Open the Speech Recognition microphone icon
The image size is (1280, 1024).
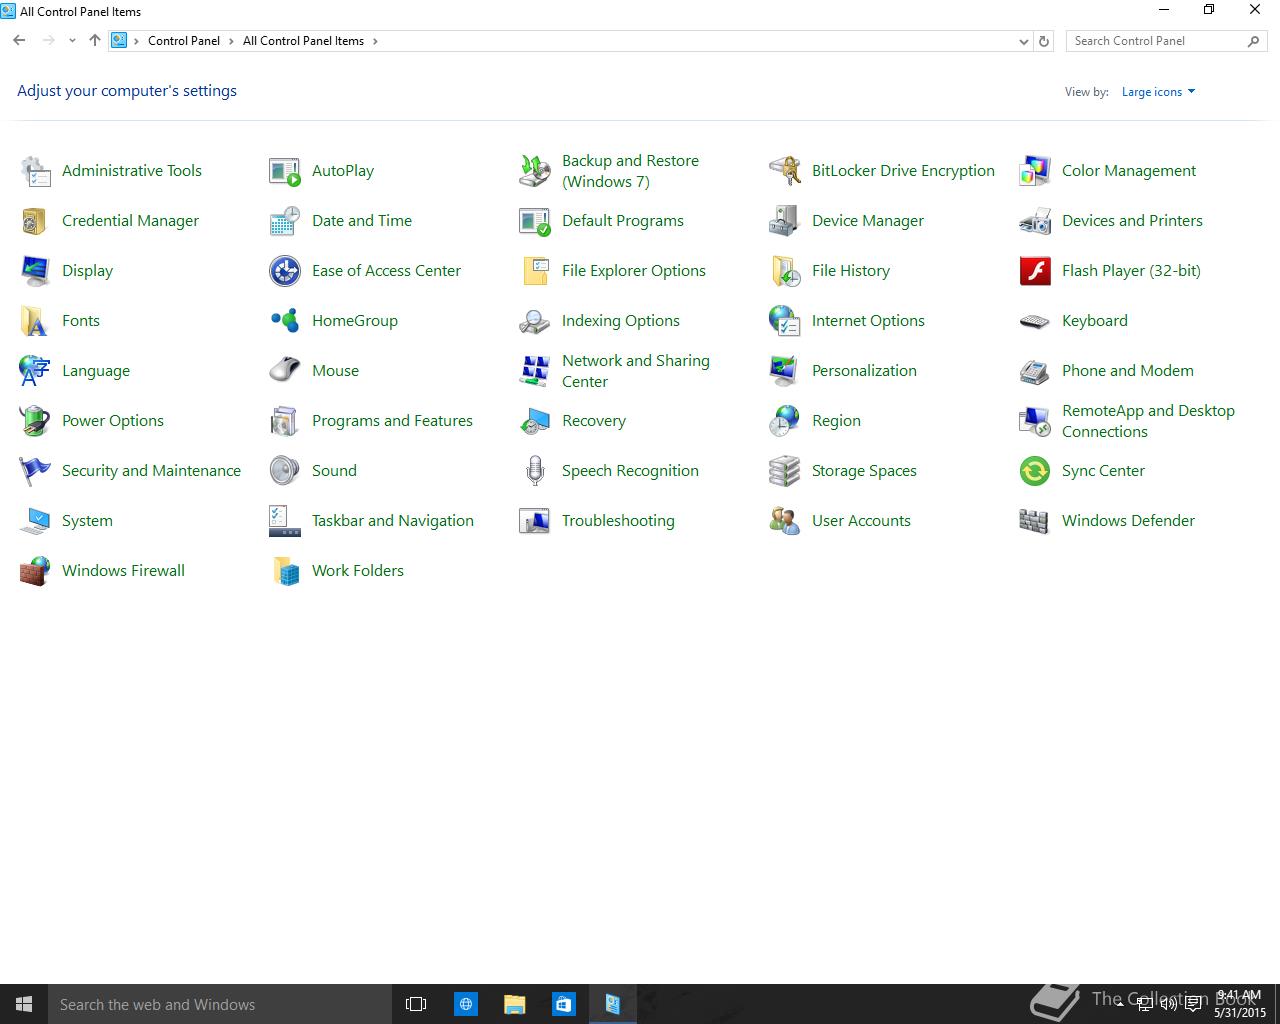pyautogui.click(x=535, y=471)
